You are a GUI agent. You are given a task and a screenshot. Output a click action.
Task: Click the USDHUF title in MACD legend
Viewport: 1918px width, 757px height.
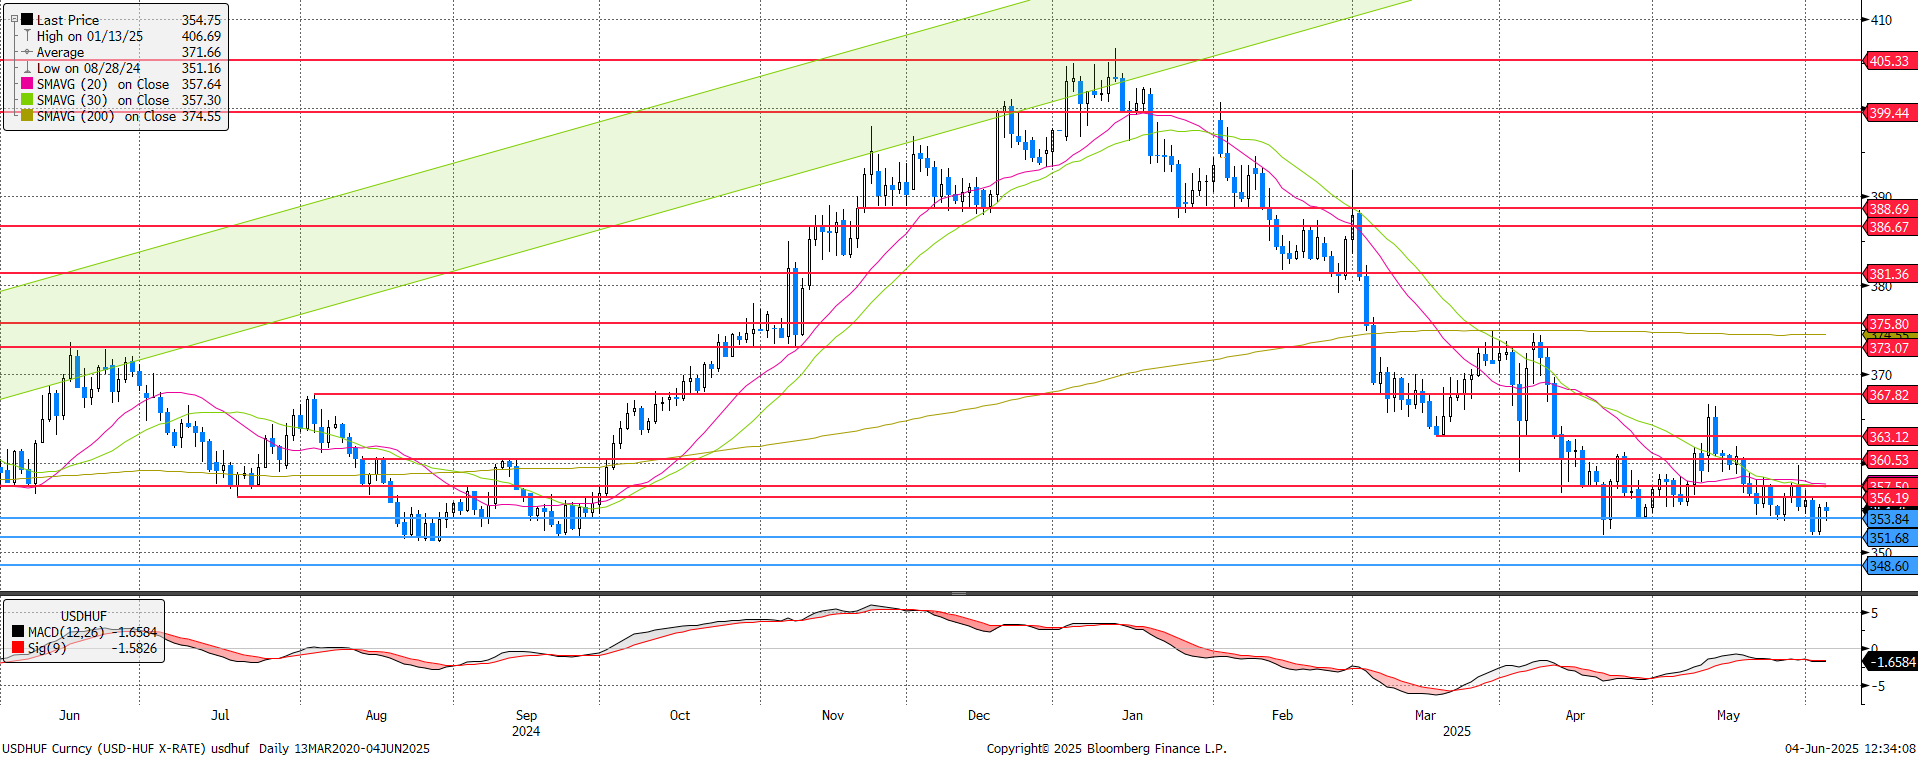83,616
